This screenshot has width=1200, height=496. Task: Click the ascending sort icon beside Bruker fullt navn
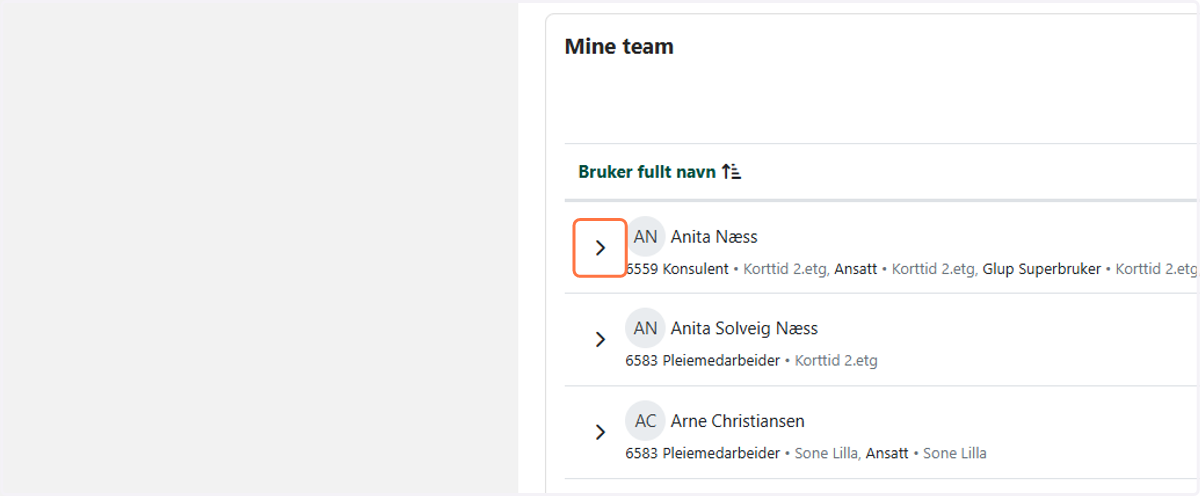tap(731, 172)
